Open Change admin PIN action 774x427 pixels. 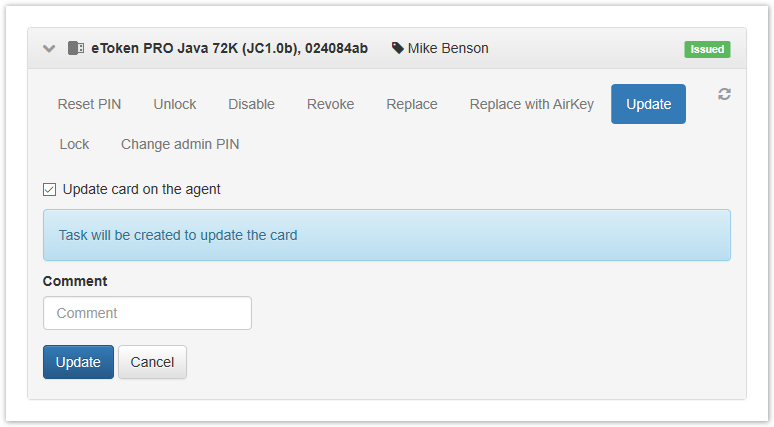click(180, 144)
